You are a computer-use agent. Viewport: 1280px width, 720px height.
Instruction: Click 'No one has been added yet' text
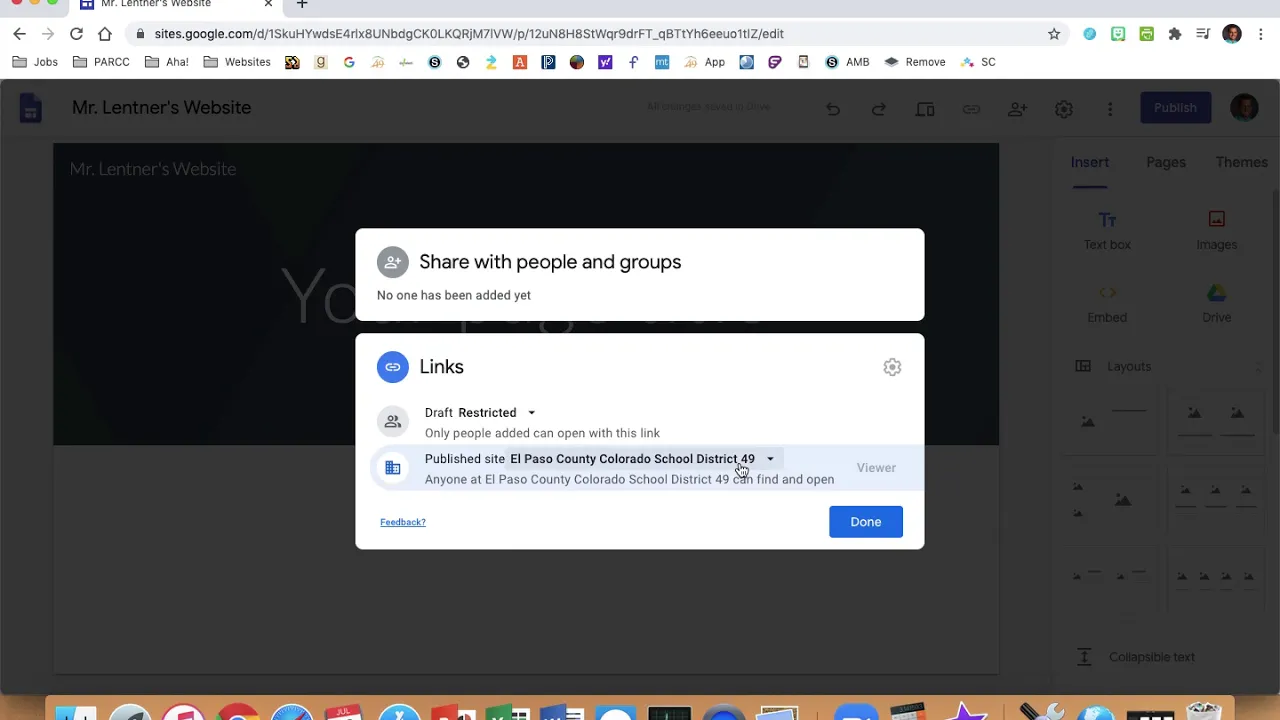click(x=454, y=296)
